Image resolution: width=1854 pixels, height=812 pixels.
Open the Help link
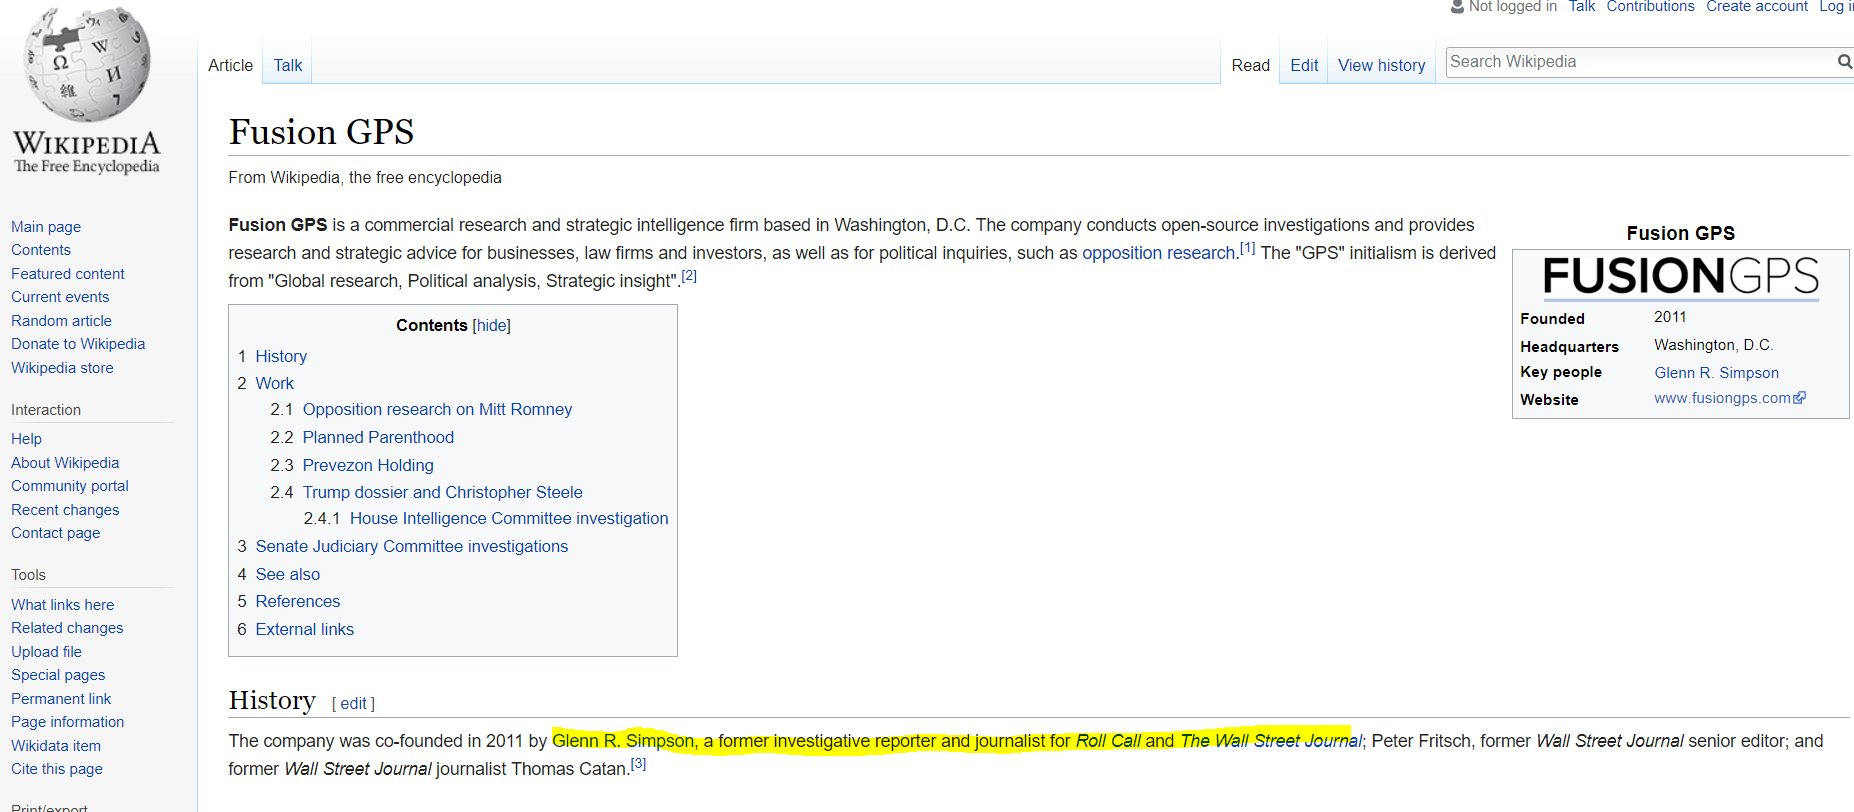click(x=26, y=439)
